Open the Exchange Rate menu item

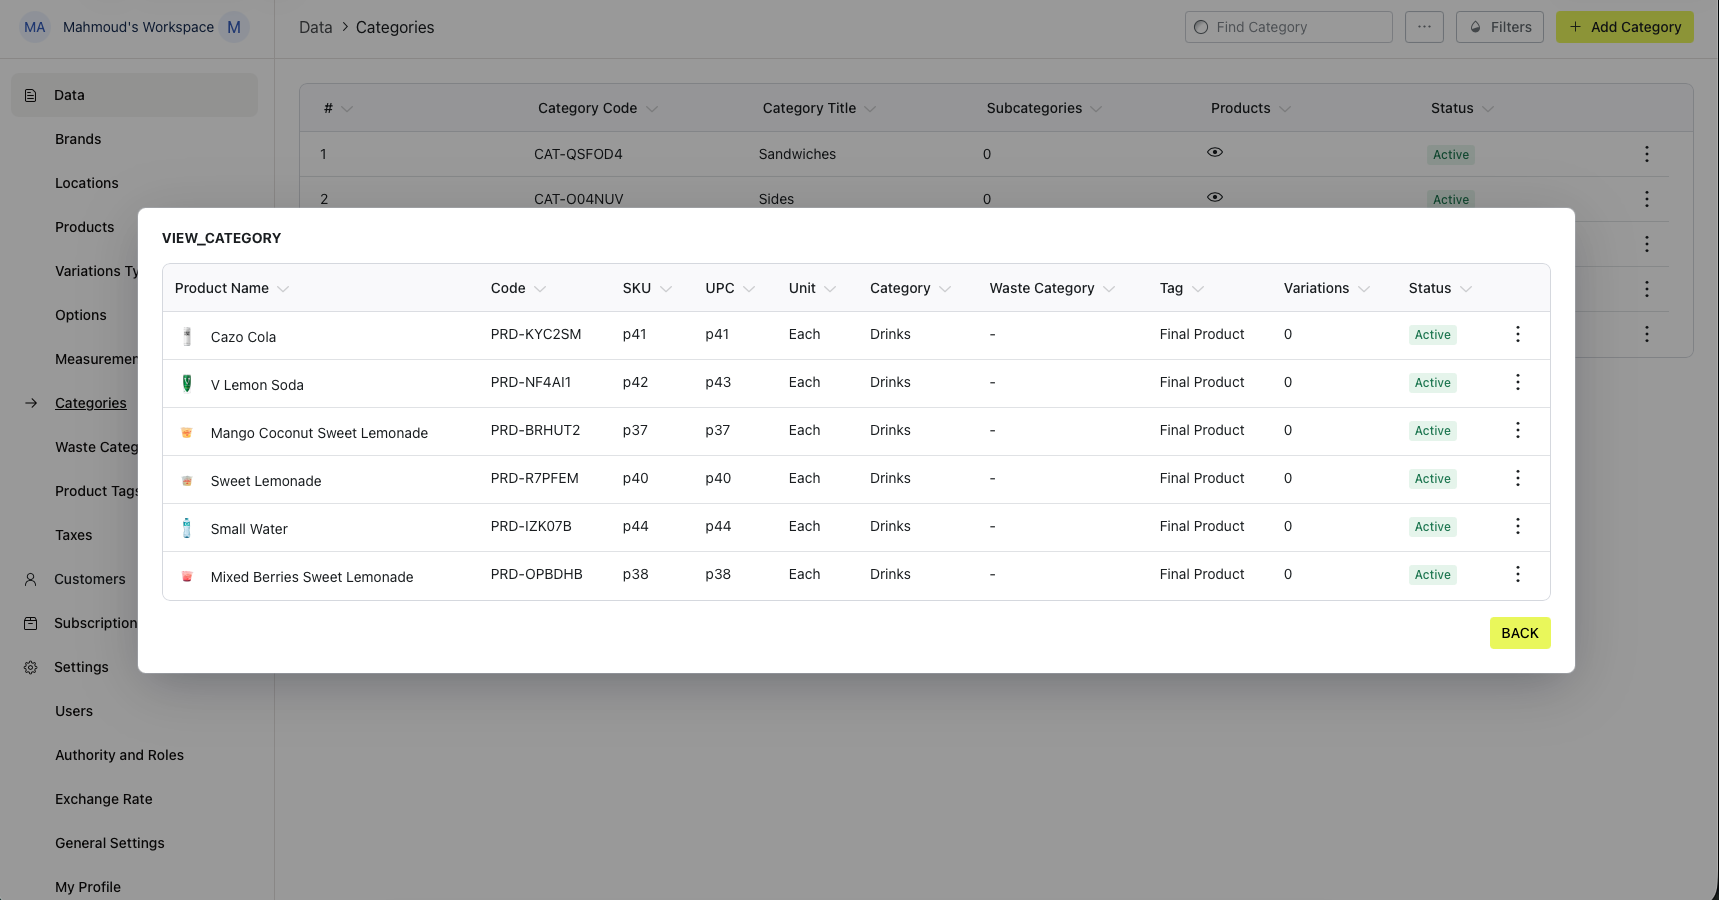click(104, 799)
